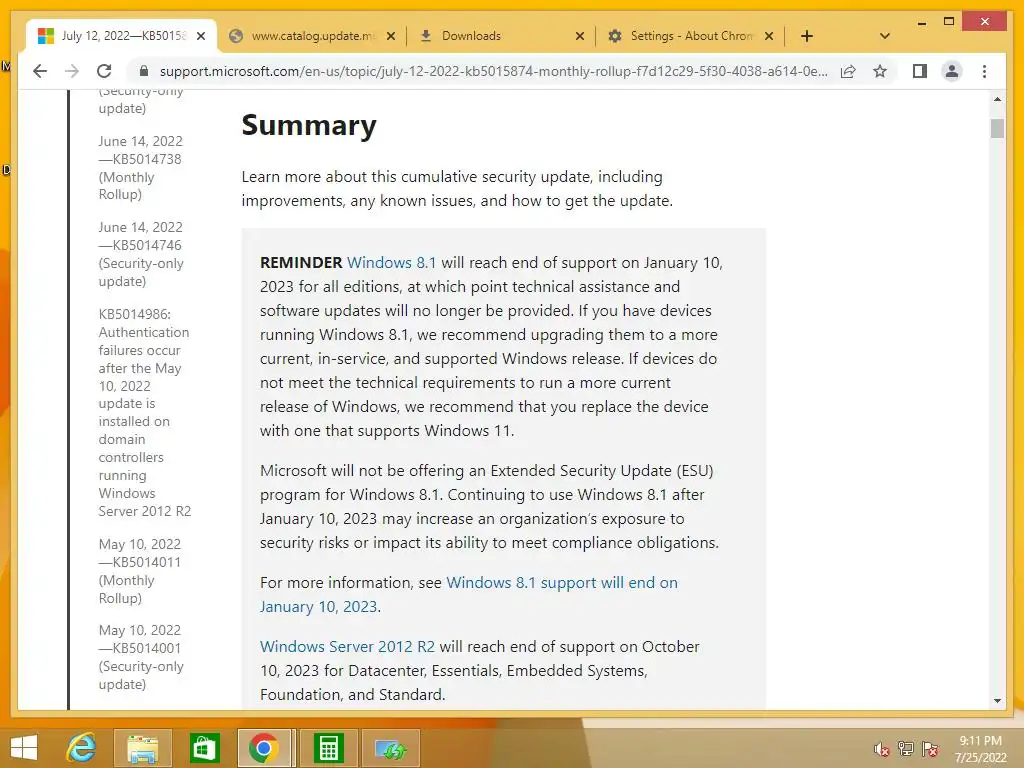Close the www.catalog.update tab
The width and height of the screenshot is (1024, 768).
(x=391, y=36)
